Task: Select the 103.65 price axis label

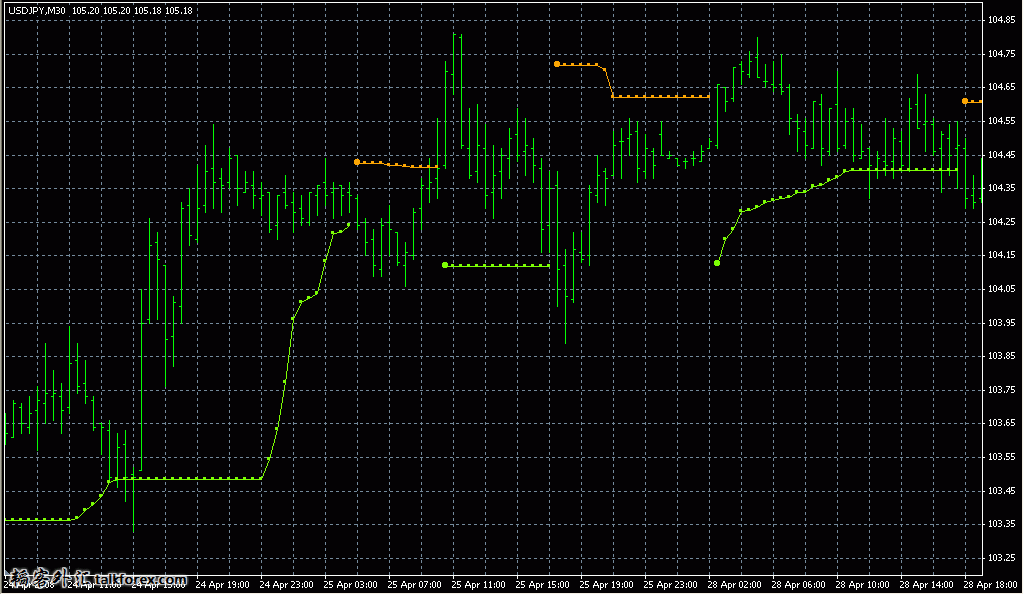Action: 1001,423
